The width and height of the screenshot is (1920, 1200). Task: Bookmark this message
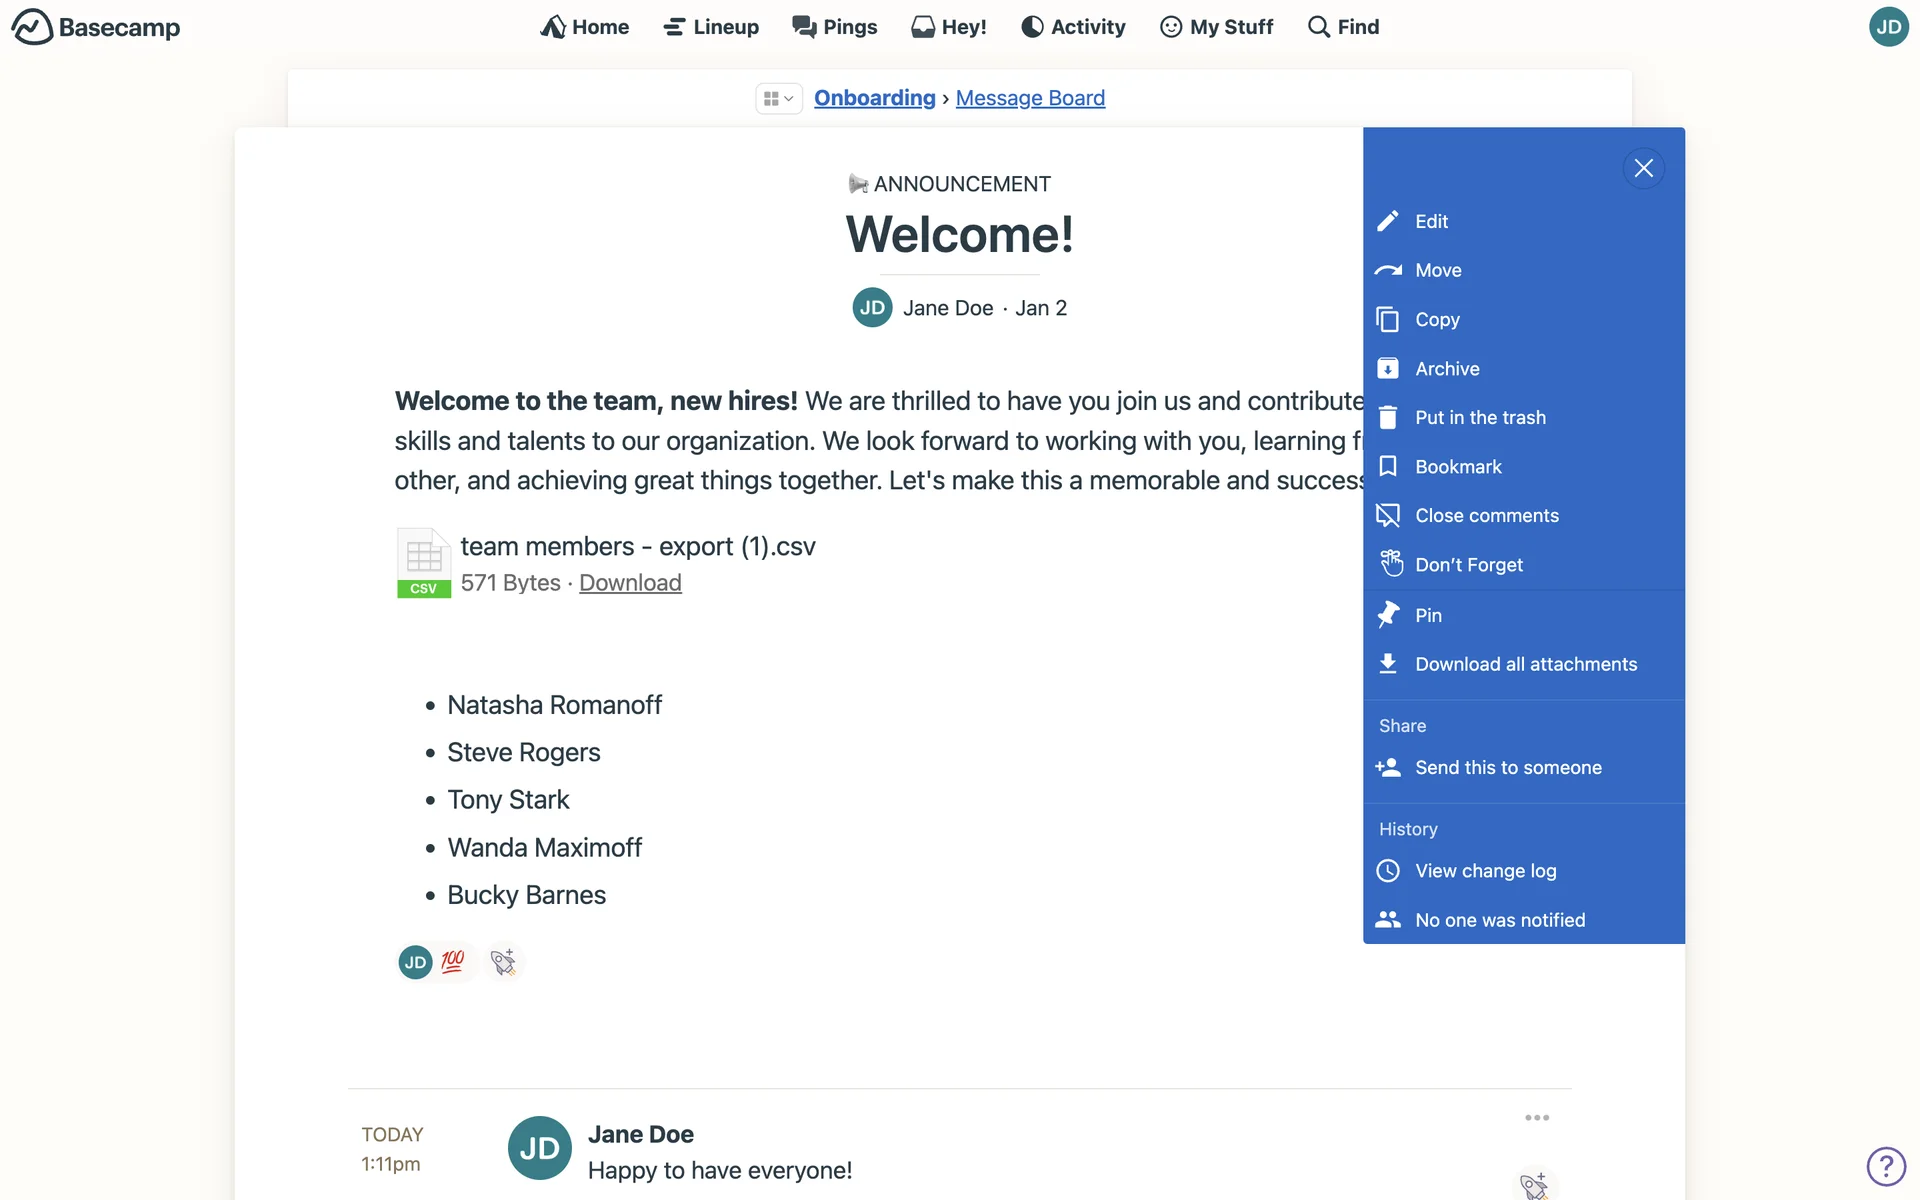pos(1457,466)
